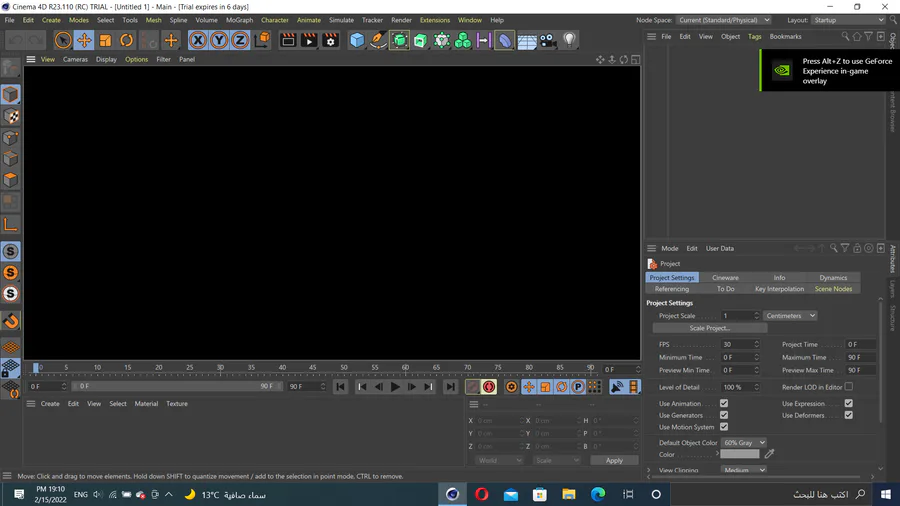Open viewport Cameras menu
This screenshot has width=900, height=506.
(75, 59)
